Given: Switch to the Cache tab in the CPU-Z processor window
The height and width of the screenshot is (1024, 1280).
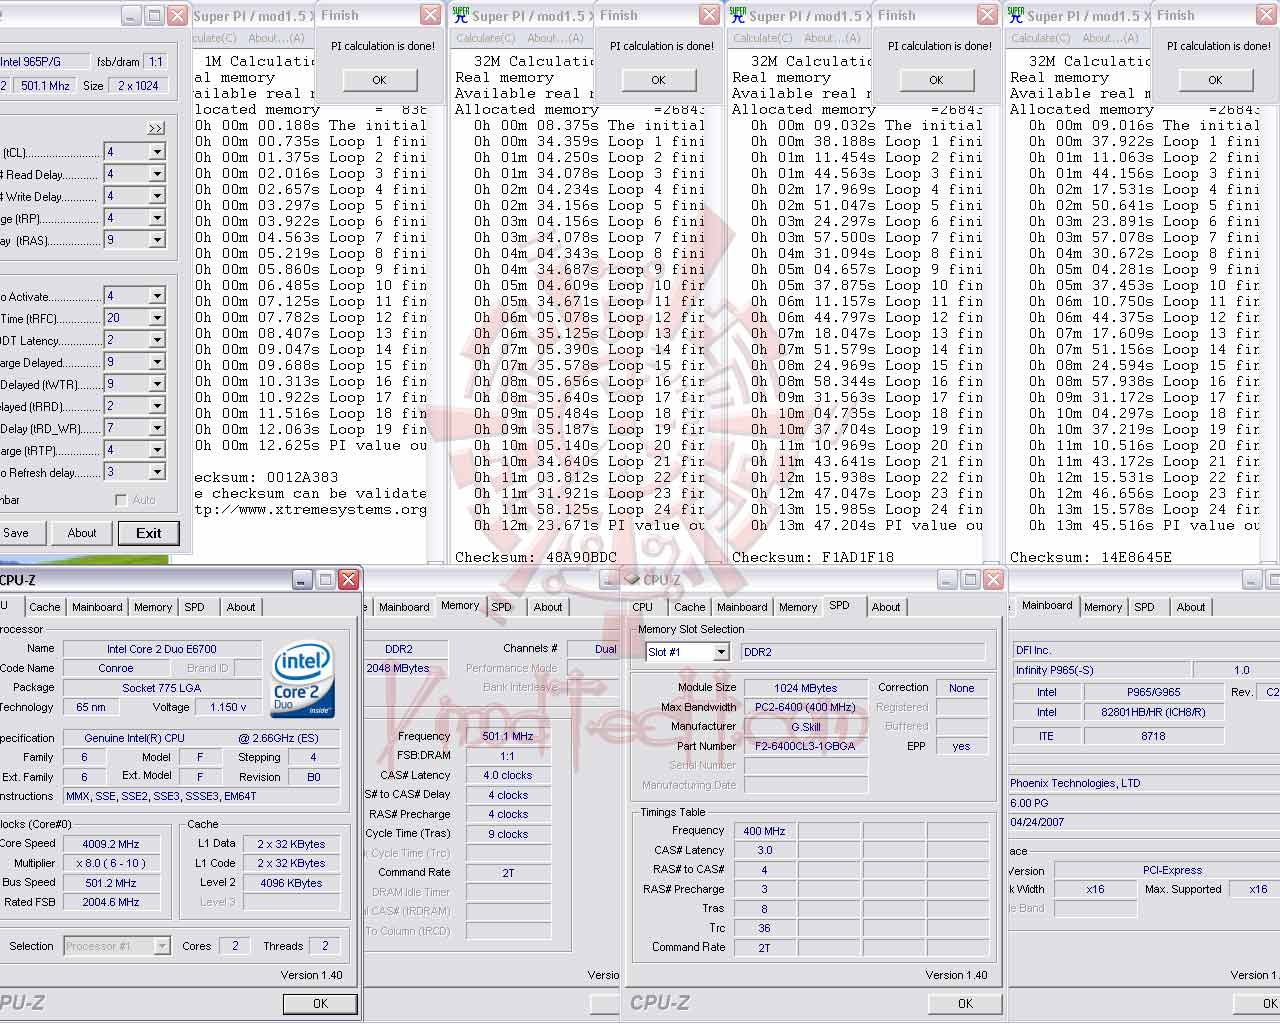Looking at the screenshot, I should 45,607.
